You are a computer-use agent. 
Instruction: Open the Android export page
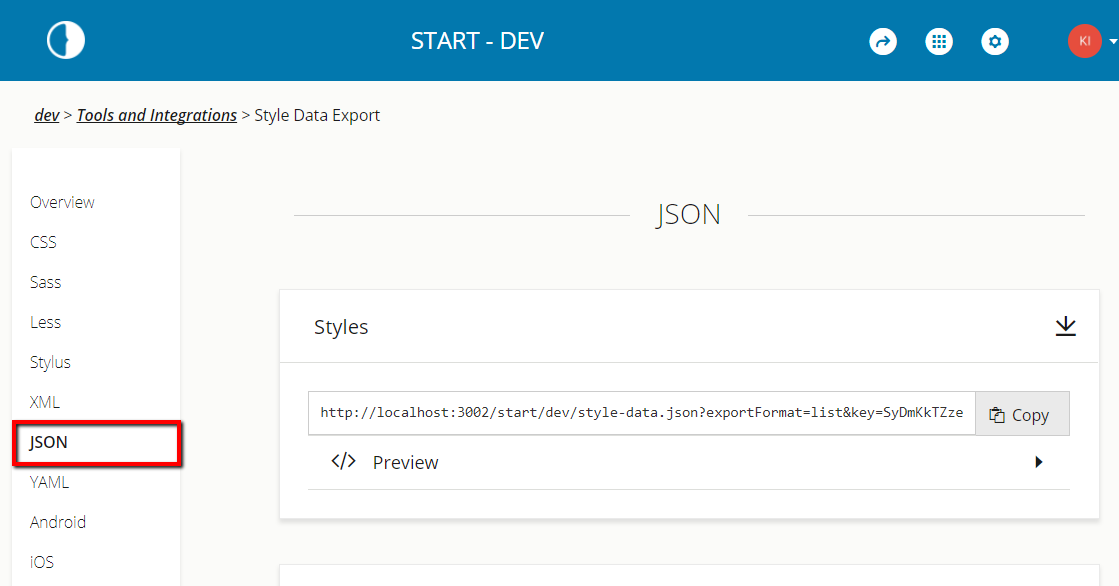(58, 522)
